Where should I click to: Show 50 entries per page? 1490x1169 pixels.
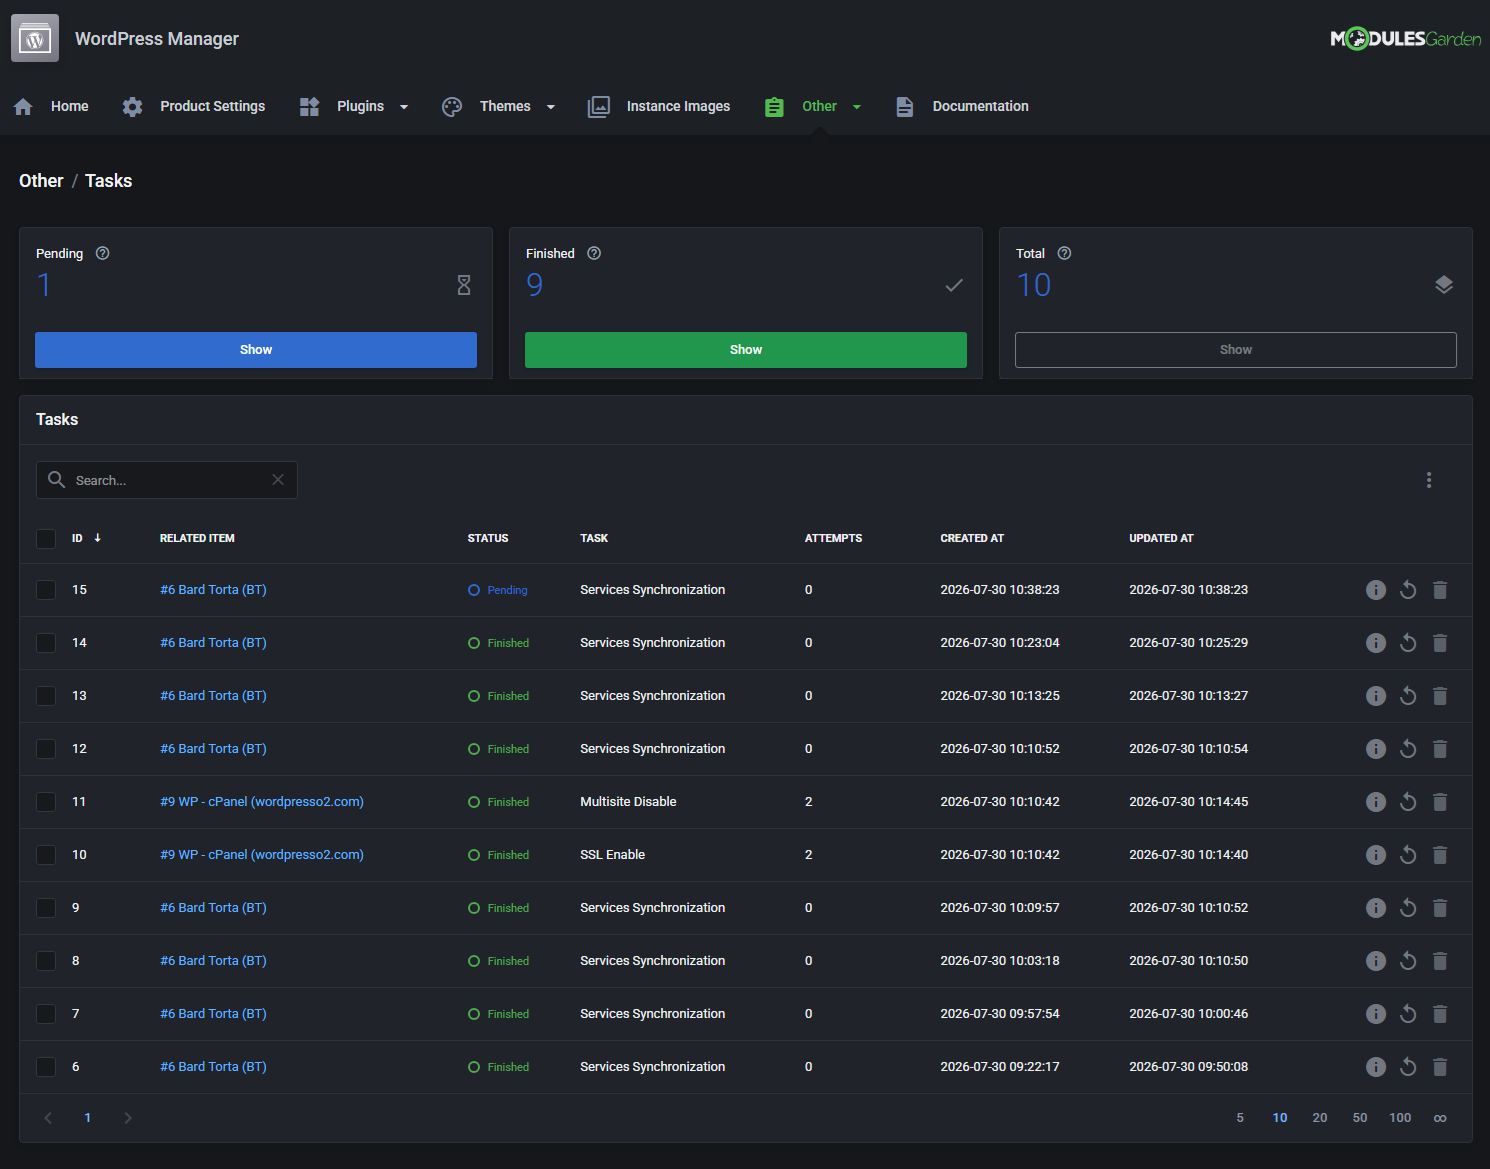tap(1360, 1118)
